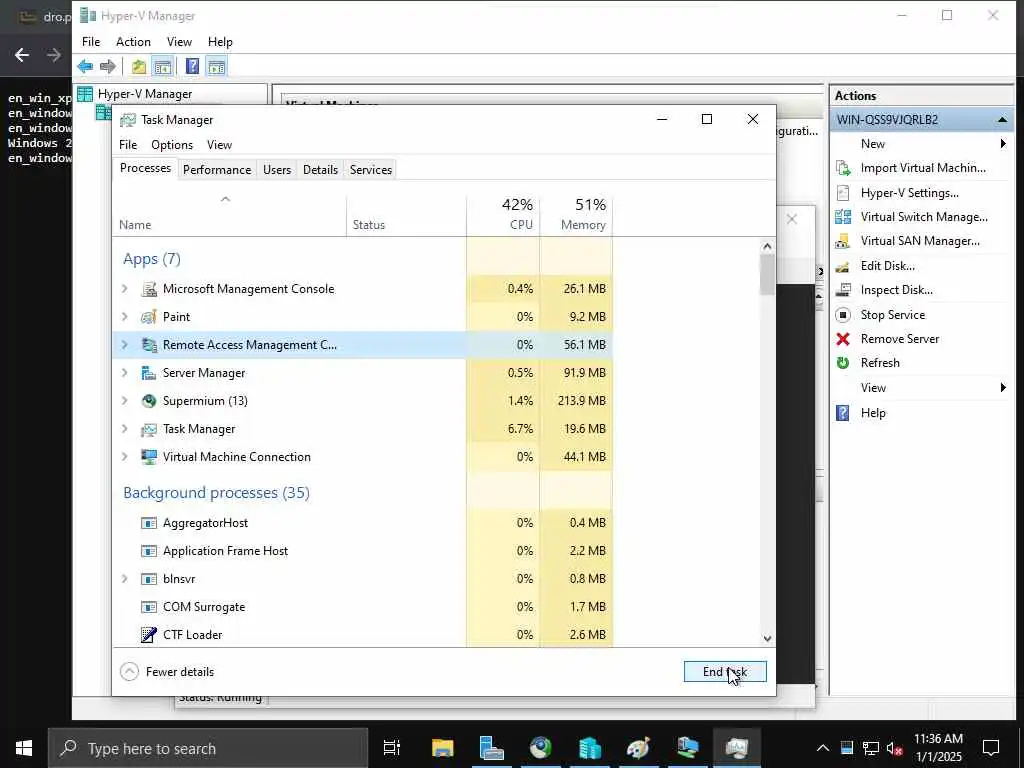Viewport: 1024px width, 768px height.
Task: Sort processes by the Memory column
Action: click(x=576, y=215)
